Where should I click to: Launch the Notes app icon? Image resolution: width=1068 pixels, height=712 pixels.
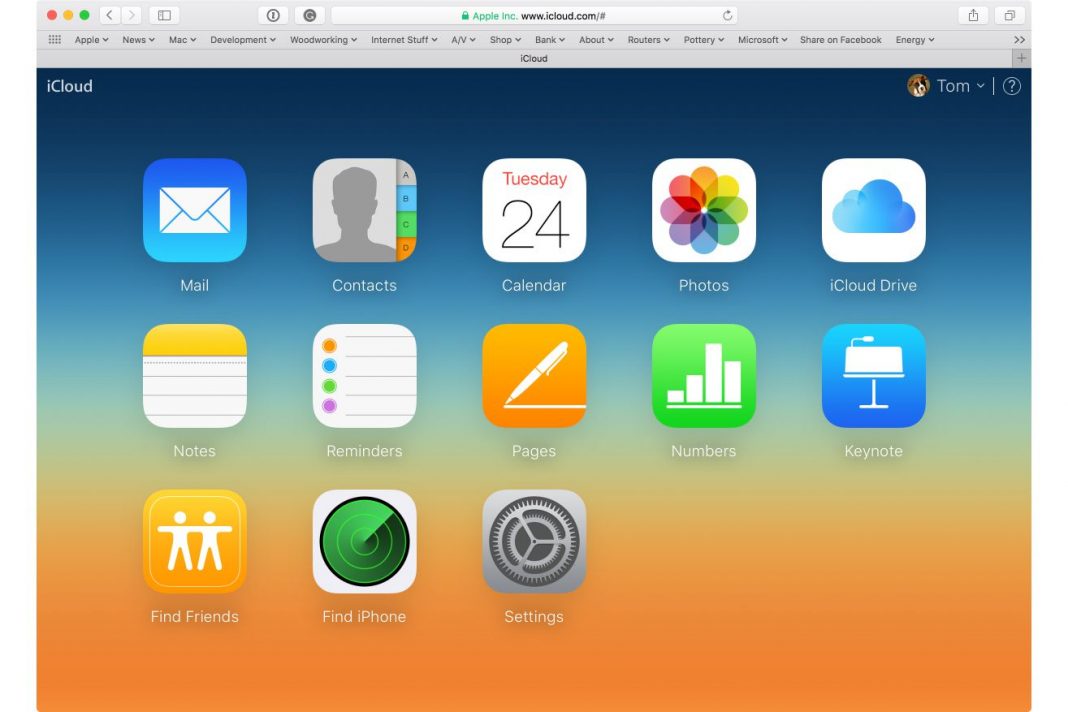(195, 376)
